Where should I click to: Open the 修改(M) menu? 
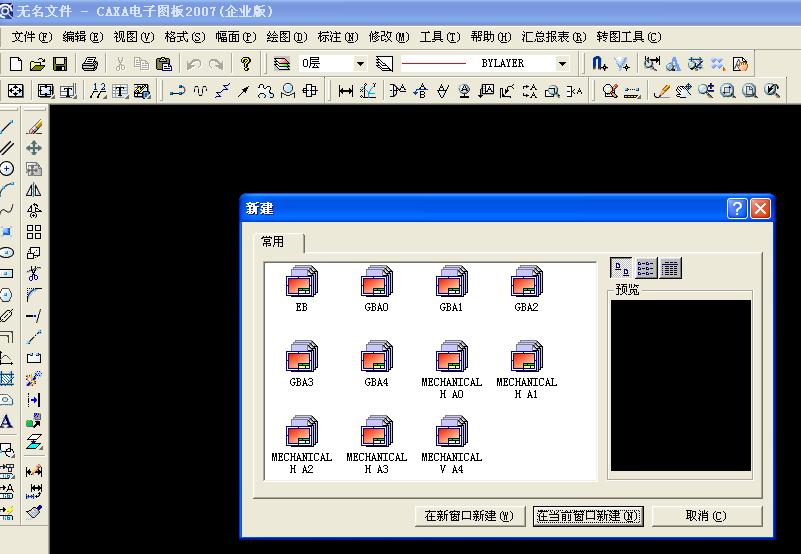(389, 37)
